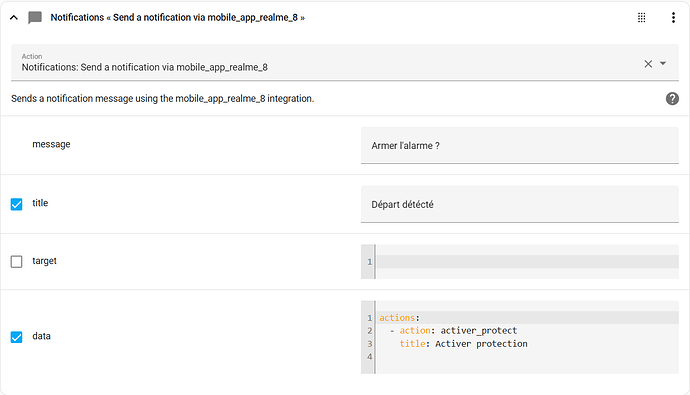The height and width of the screenshot is (395, 690).
Task: Click the 'actions:' line in data editor
Action: [399, 318]
